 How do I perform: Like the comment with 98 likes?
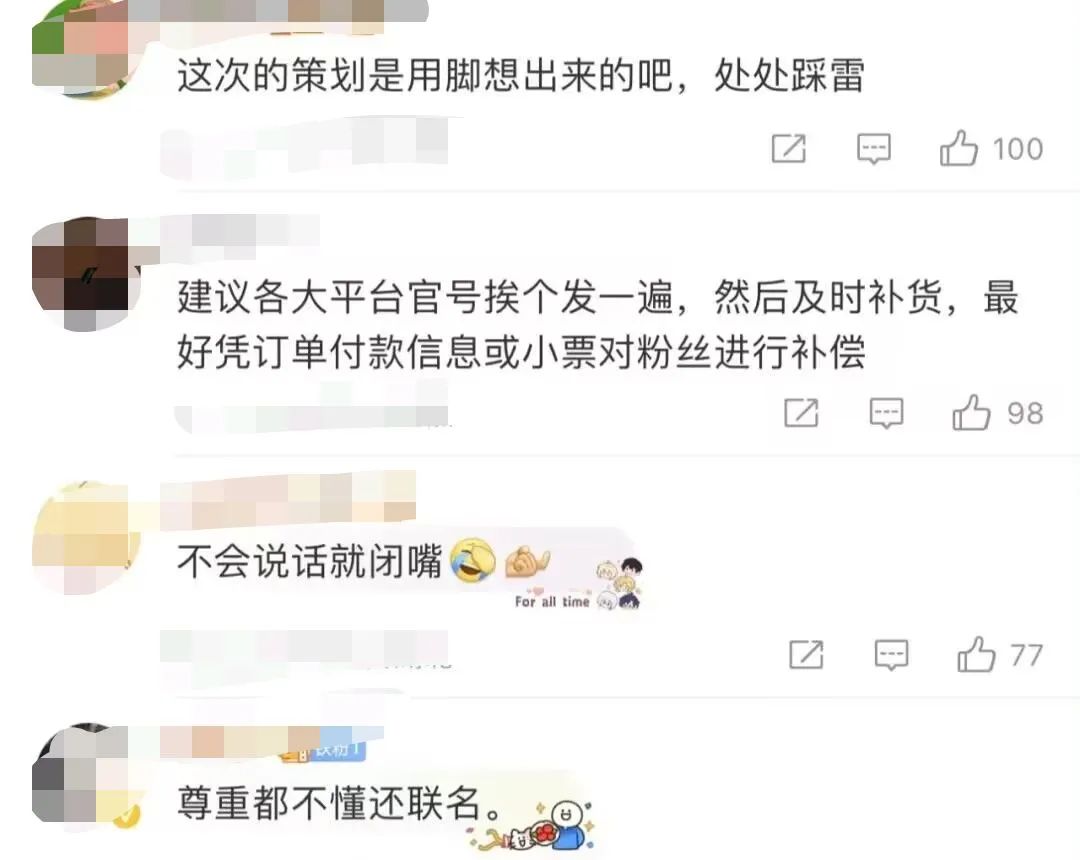(971, 413)
